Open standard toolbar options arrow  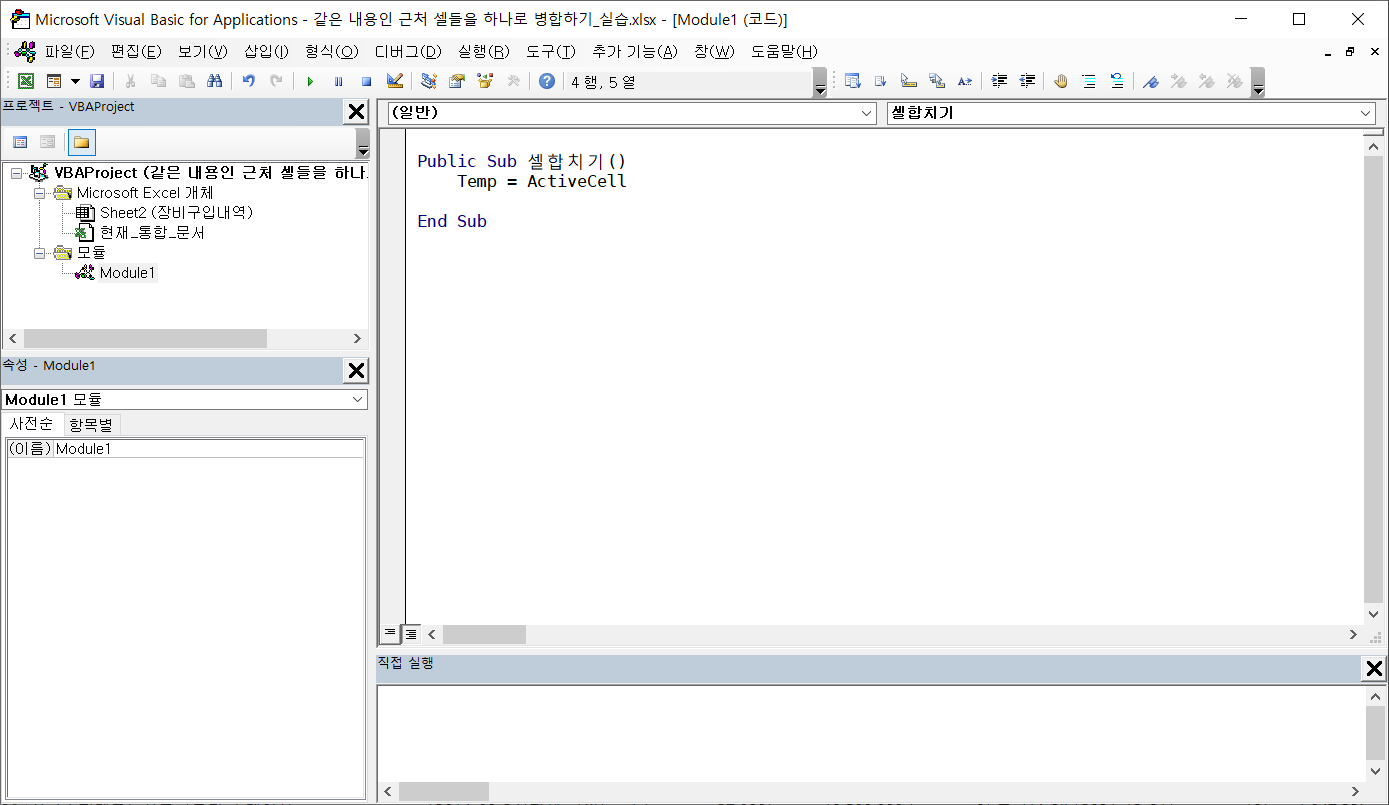[x=821, y=82]
